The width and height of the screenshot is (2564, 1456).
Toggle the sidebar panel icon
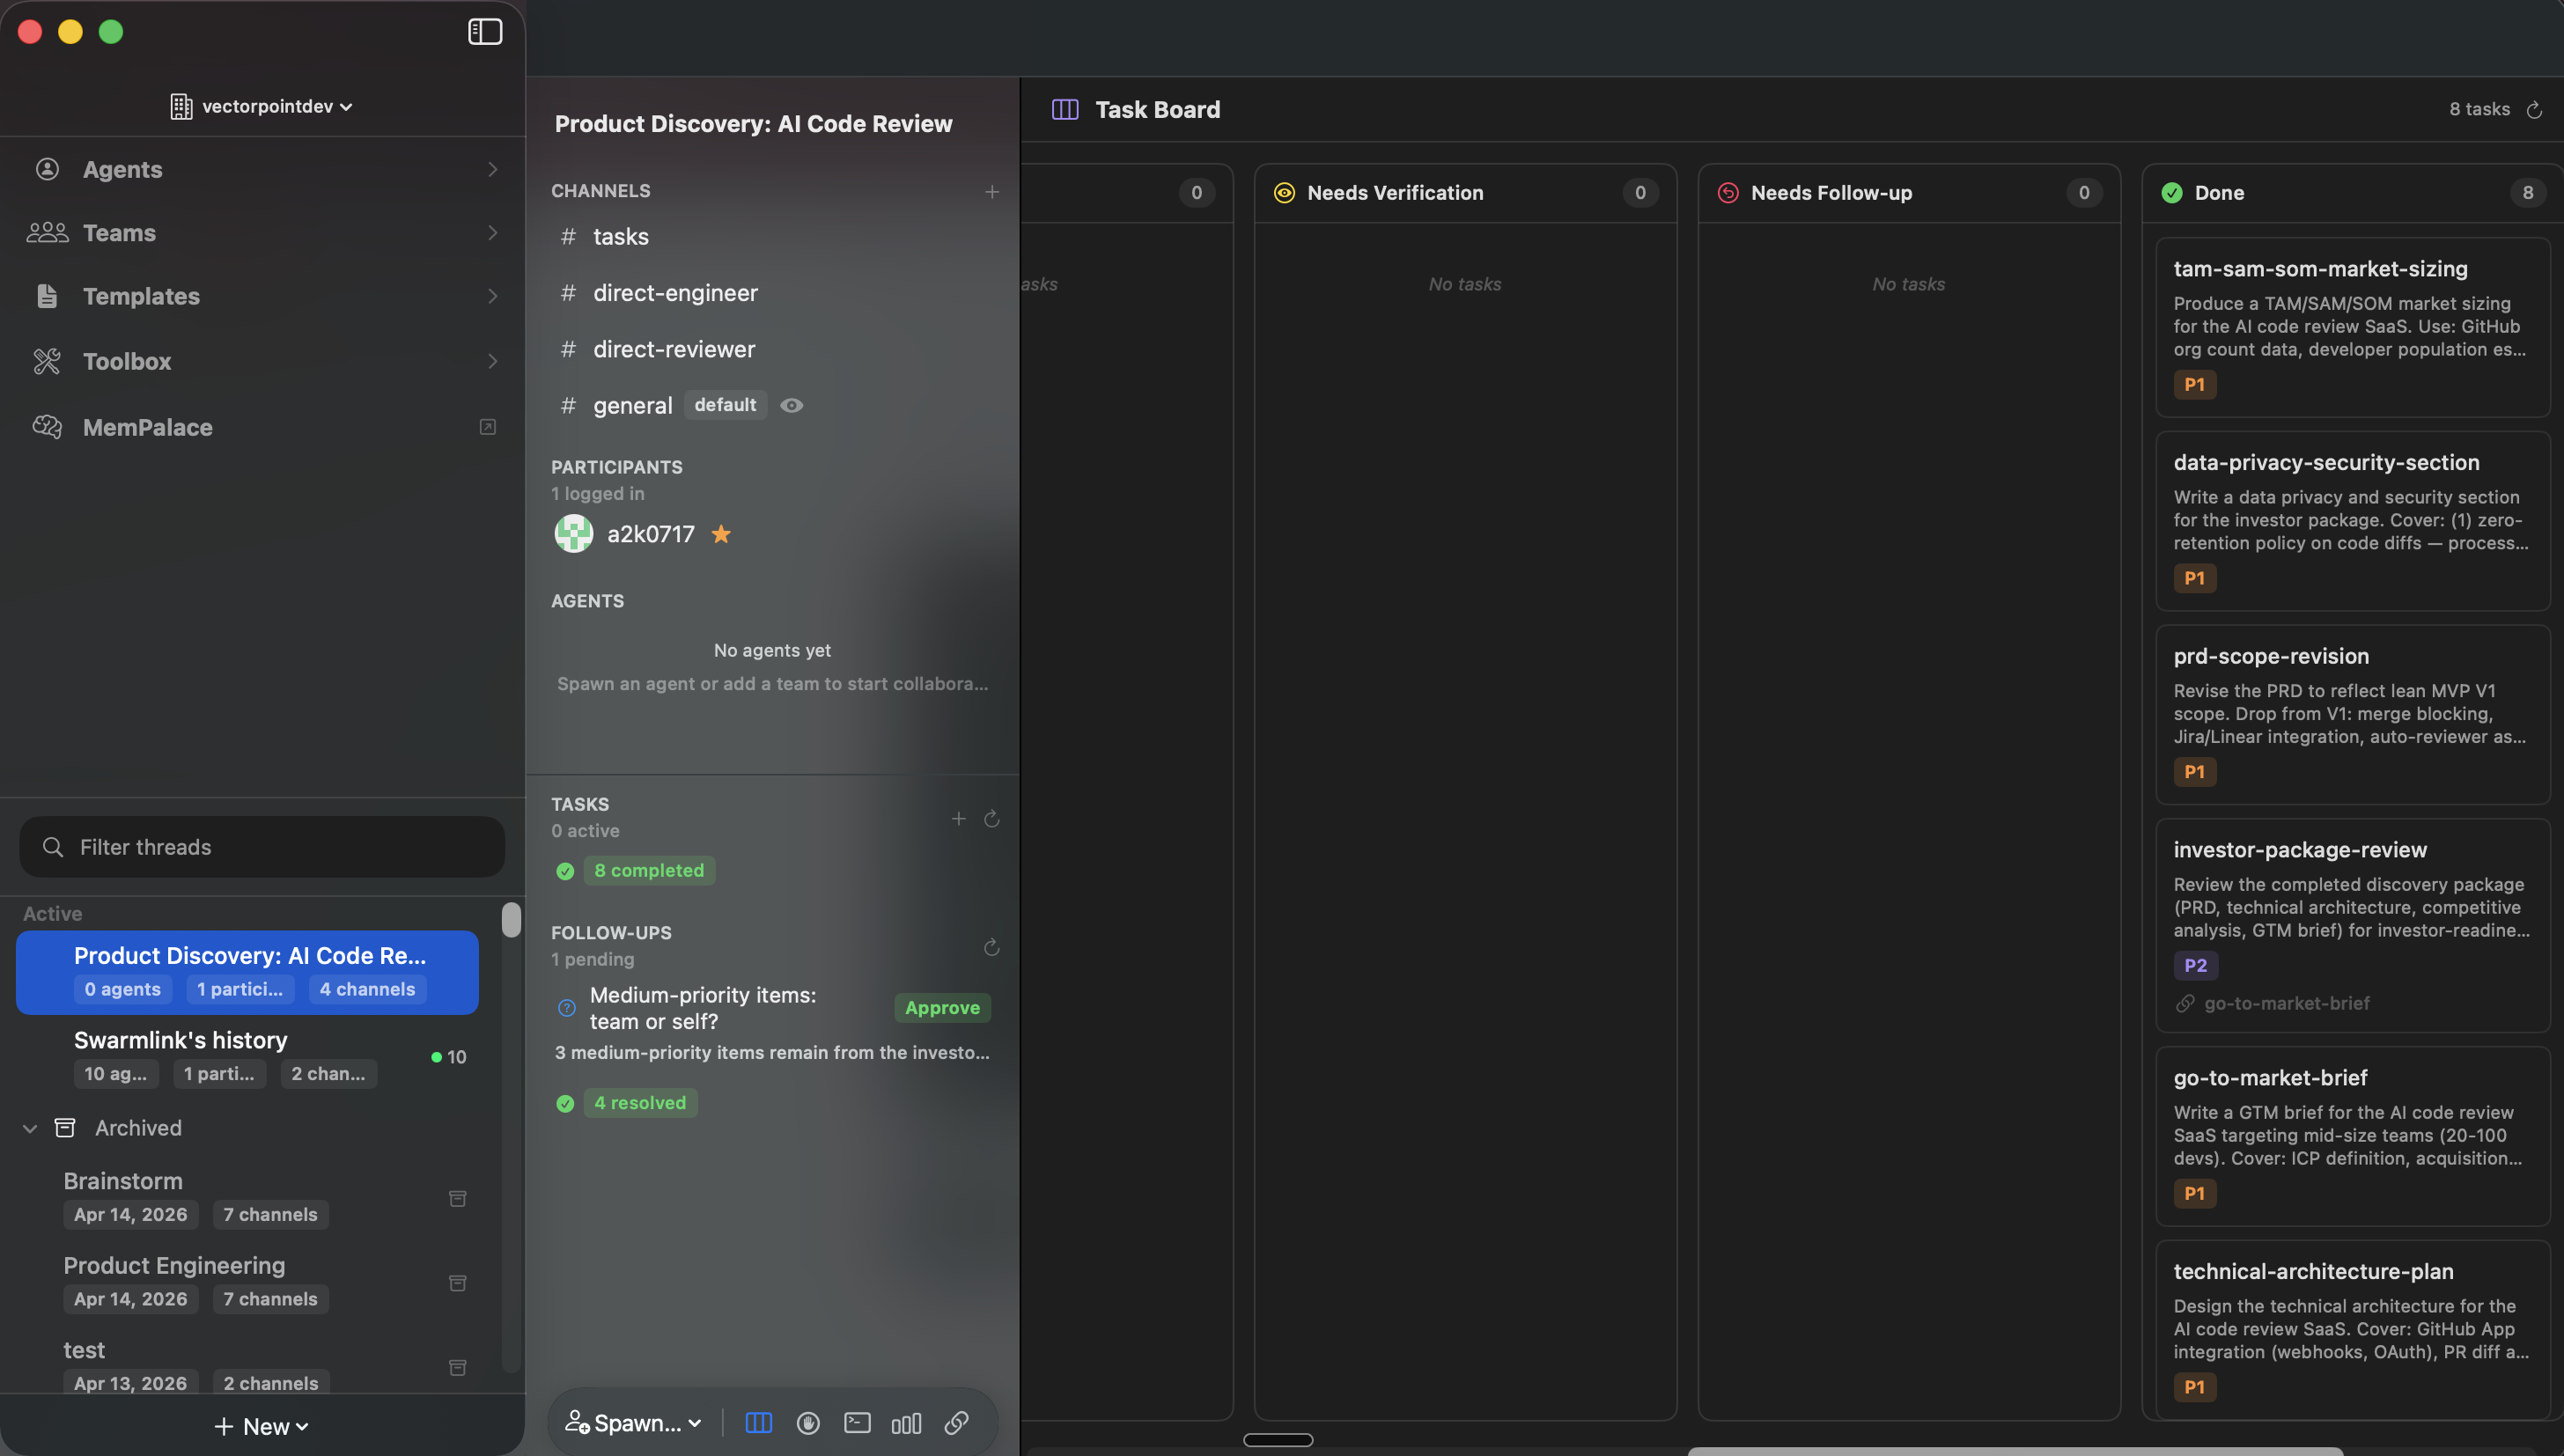485,32
